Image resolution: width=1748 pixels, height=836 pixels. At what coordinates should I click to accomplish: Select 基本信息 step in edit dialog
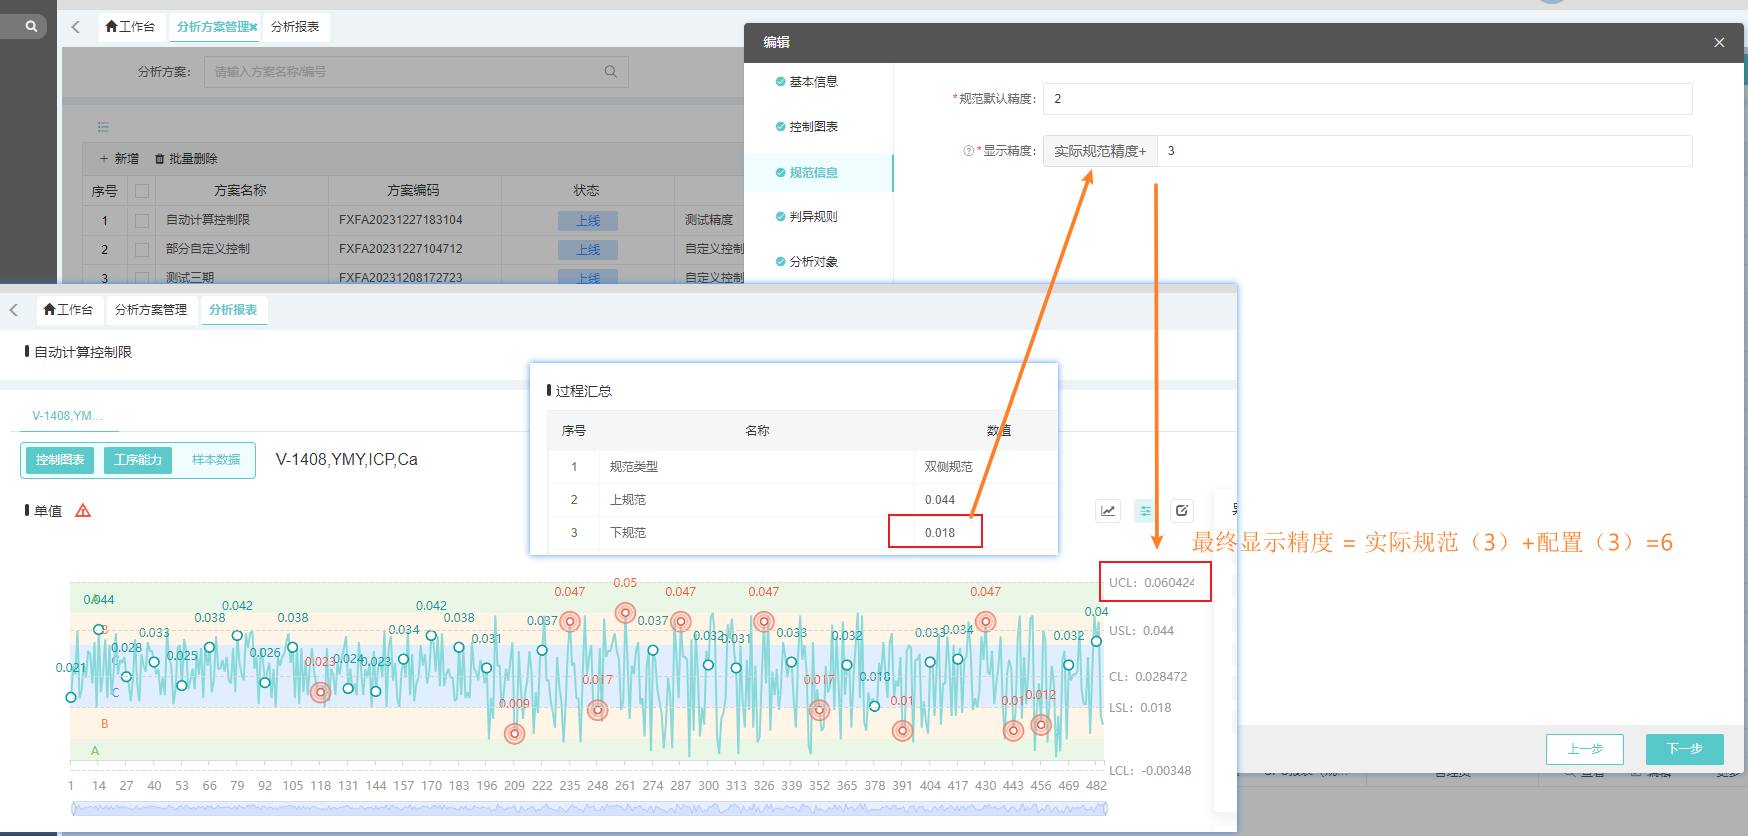click(807, 82)
